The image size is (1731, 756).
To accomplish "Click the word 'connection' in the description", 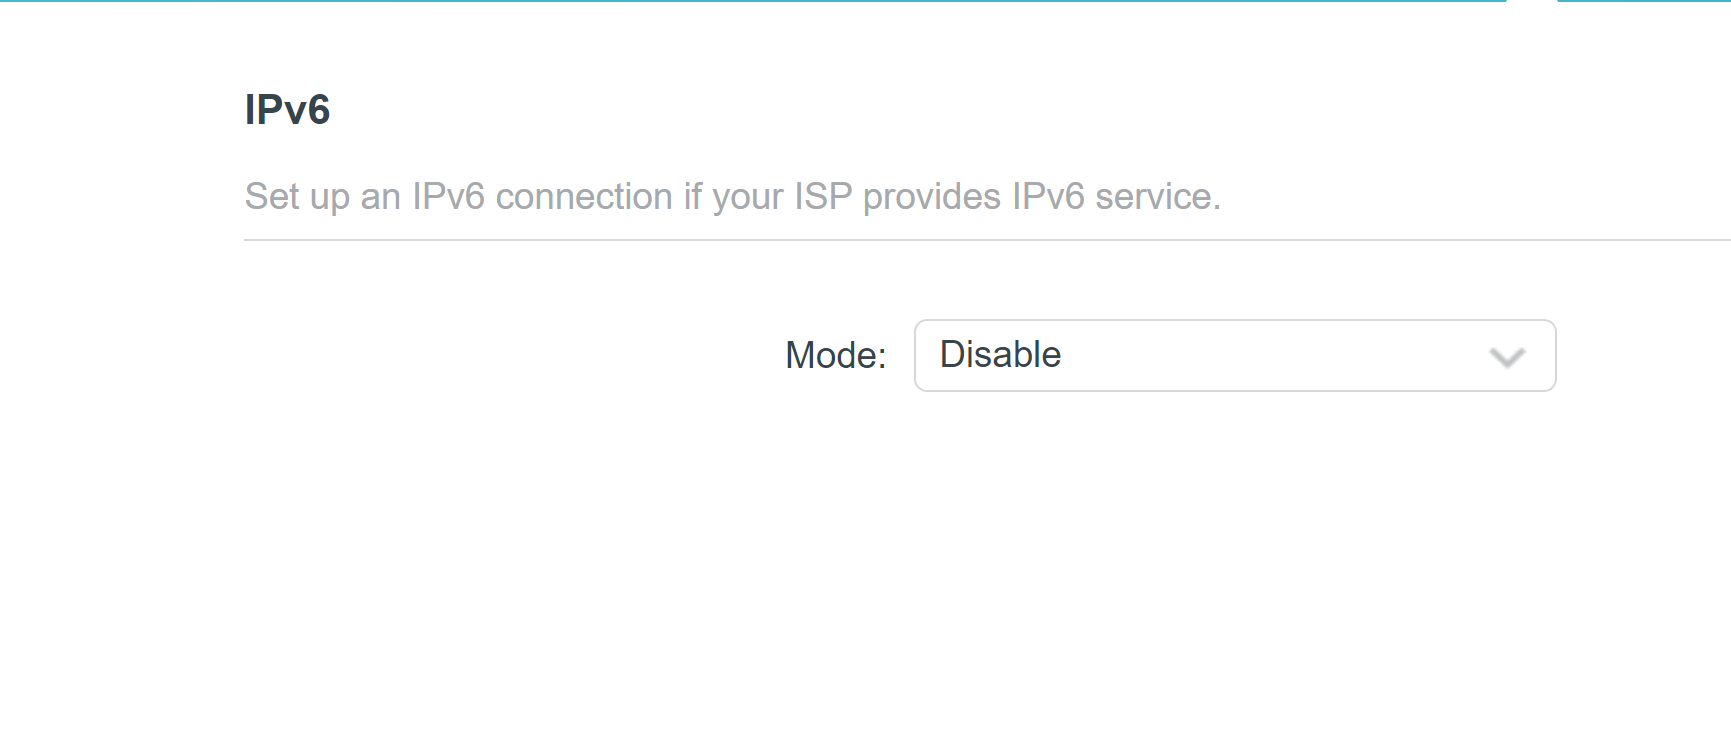I will (x=584, y=197).
